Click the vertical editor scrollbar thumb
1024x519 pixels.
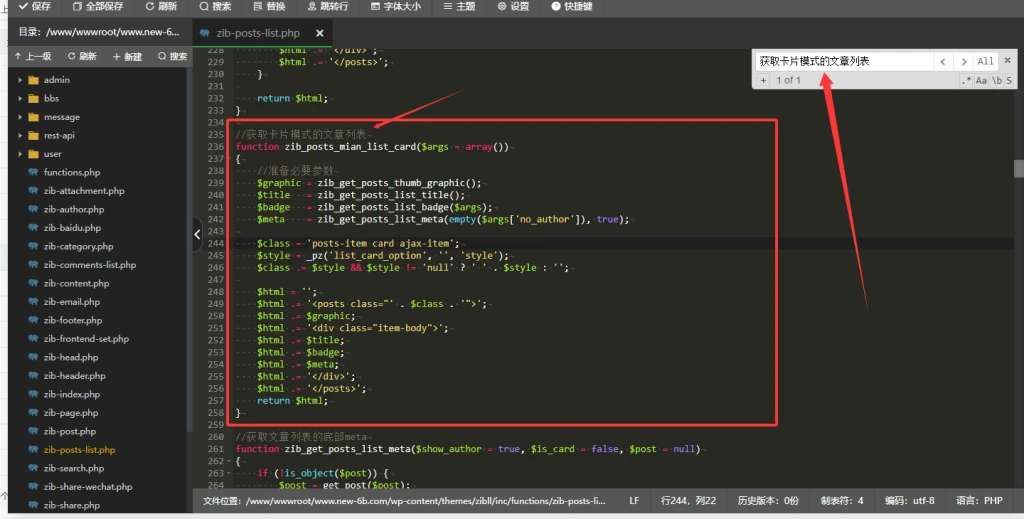coord(1018,168)
